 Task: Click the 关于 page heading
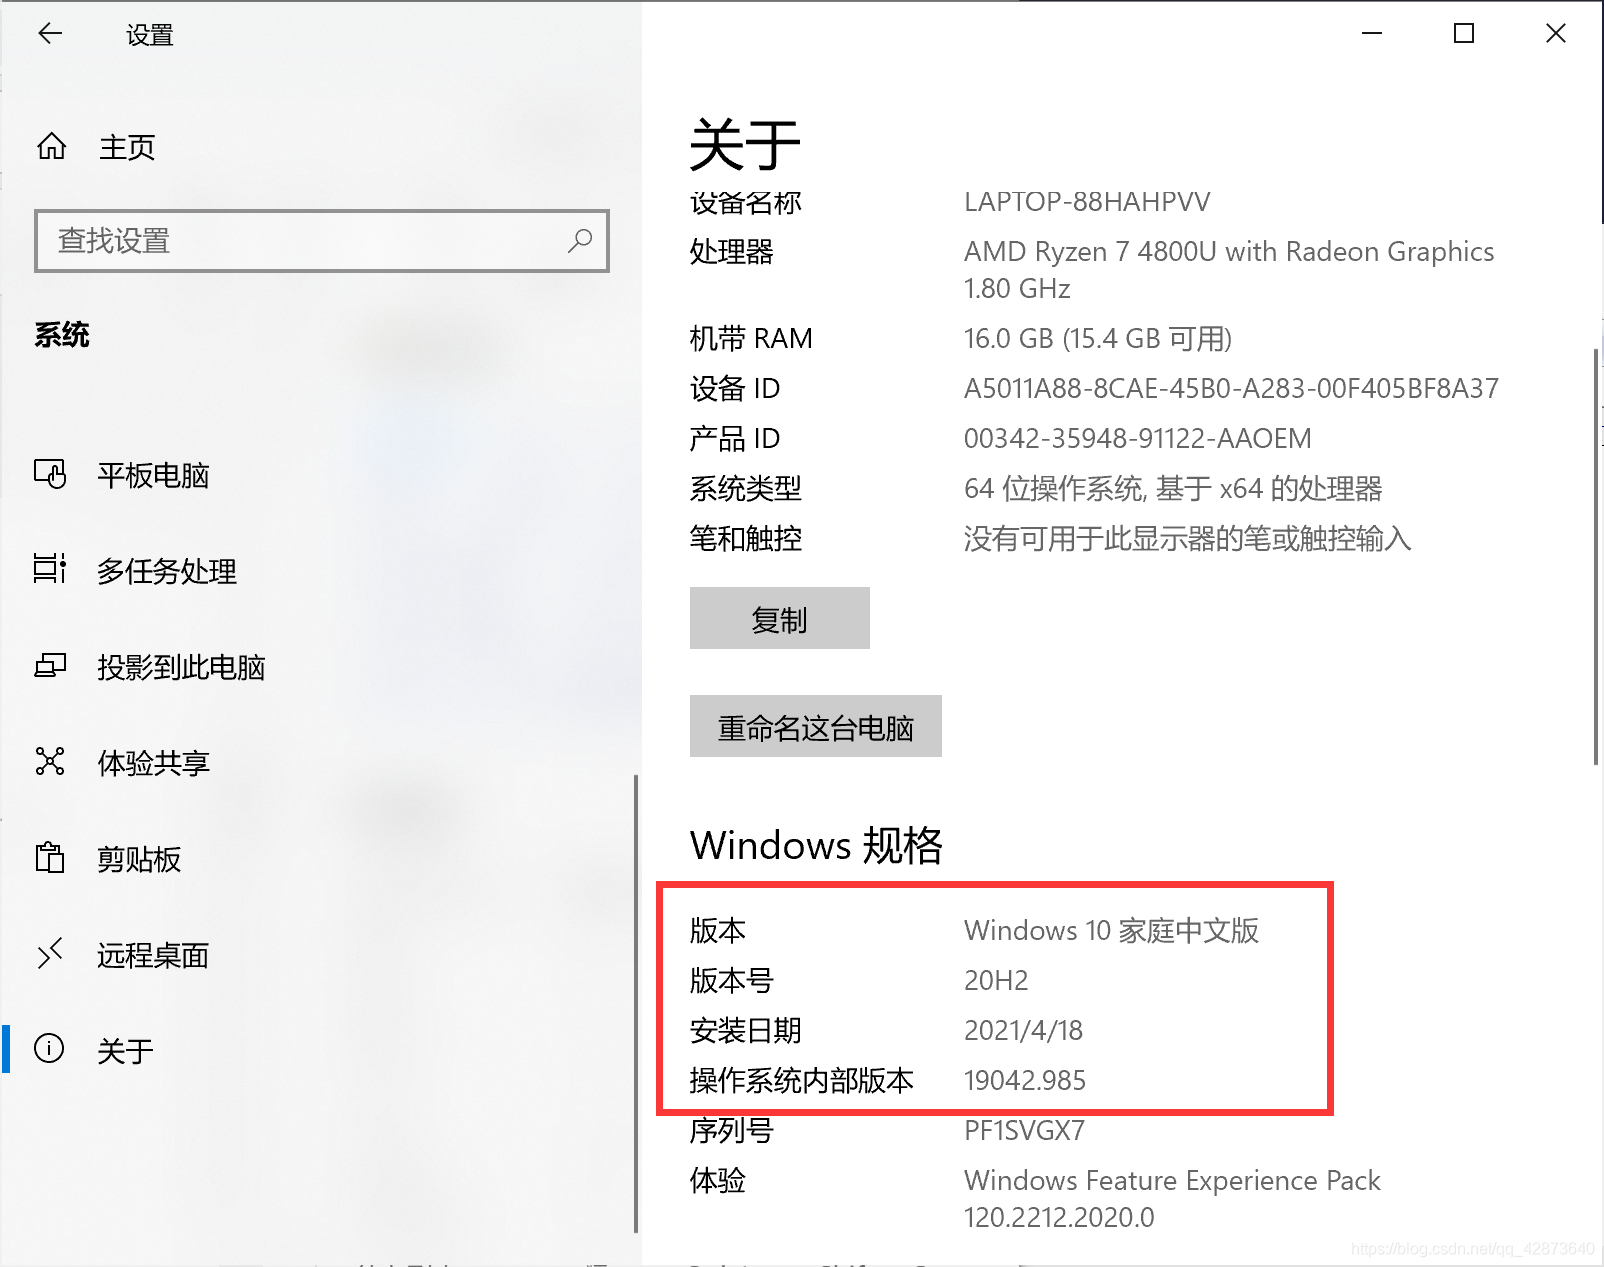745,145
